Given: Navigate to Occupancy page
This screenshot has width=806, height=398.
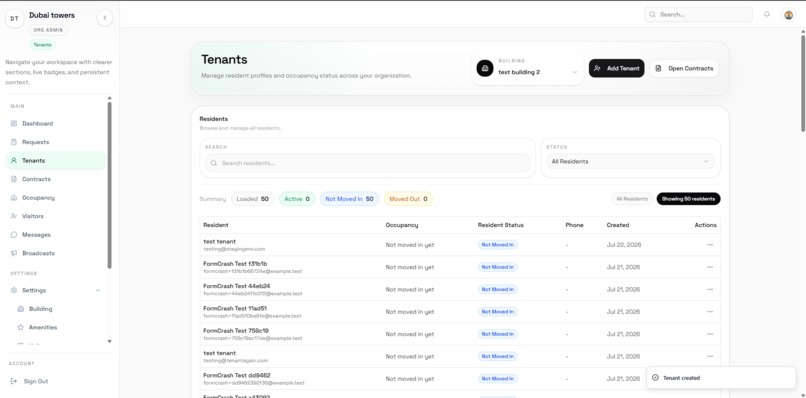Looking at the screenshot, I should coord(56,197).
